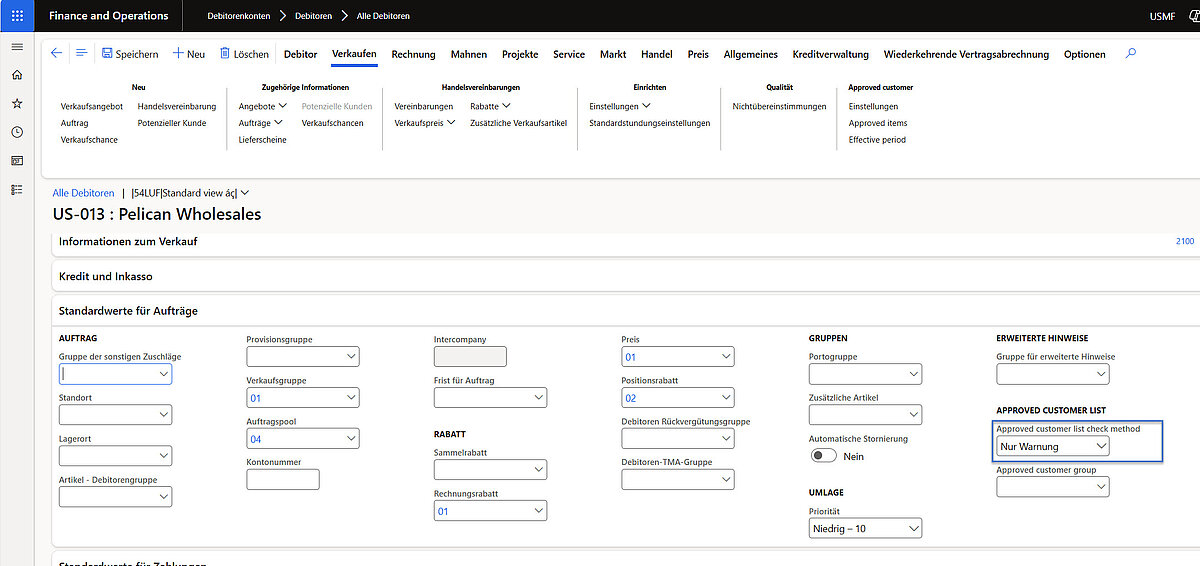The width and height of the screenshot is (1200, 566).
Task: Expand the Kredit und Inkasso section
Action: pos(105,276)
